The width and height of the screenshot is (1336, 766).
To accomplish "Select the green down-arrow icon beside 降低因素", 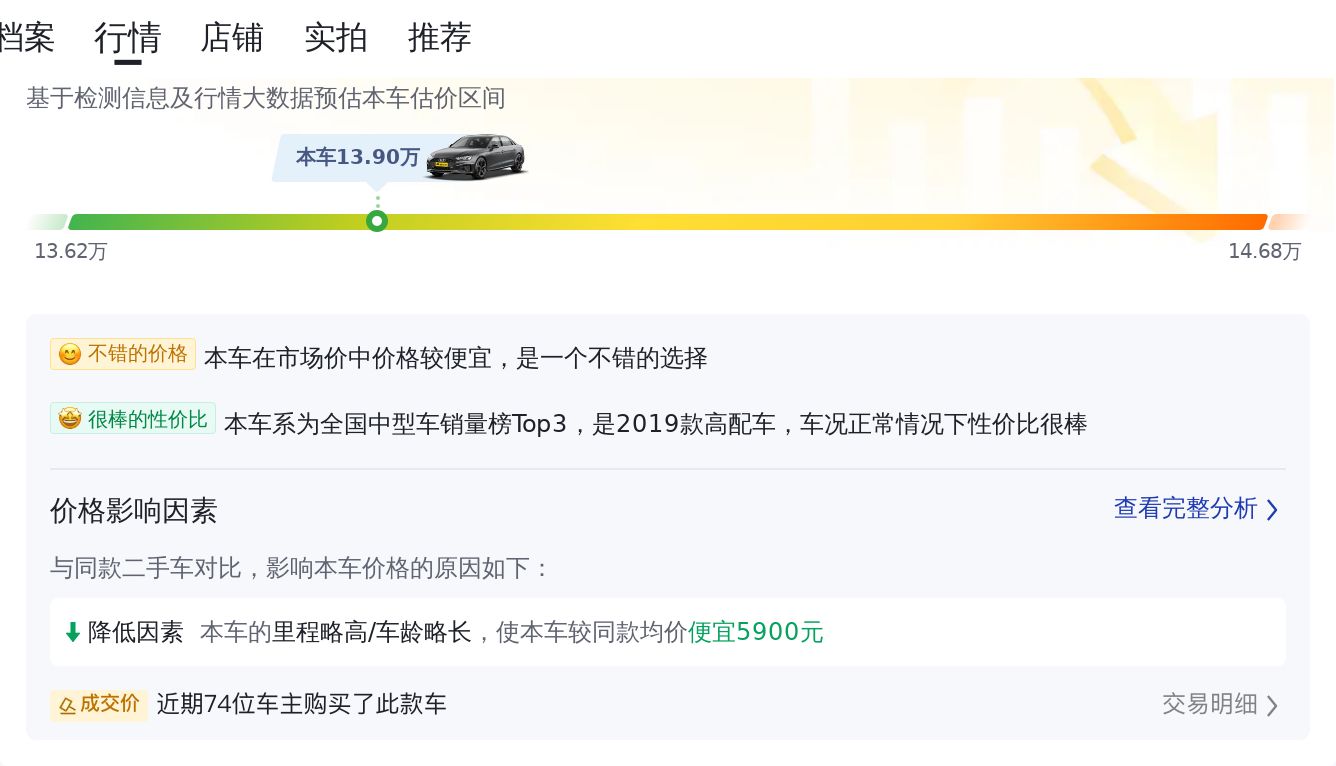I will click(x=71, y=632).
